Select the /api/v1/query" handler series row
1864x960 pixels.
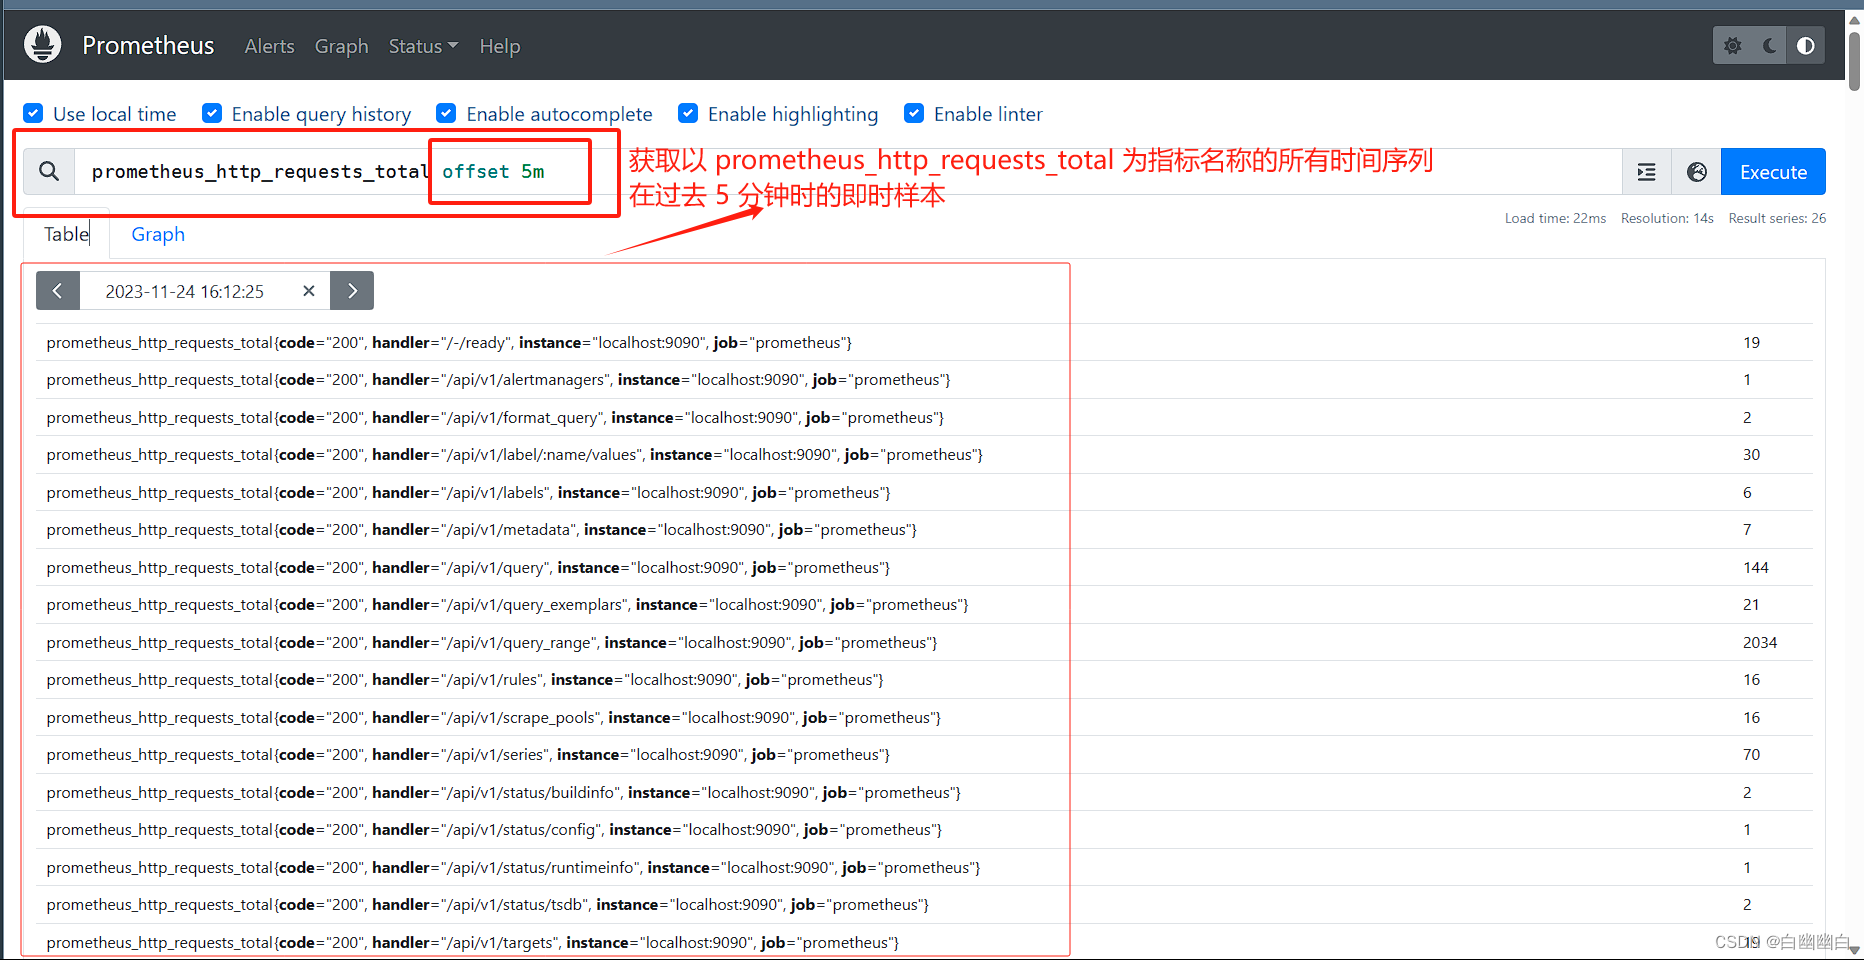924,567
